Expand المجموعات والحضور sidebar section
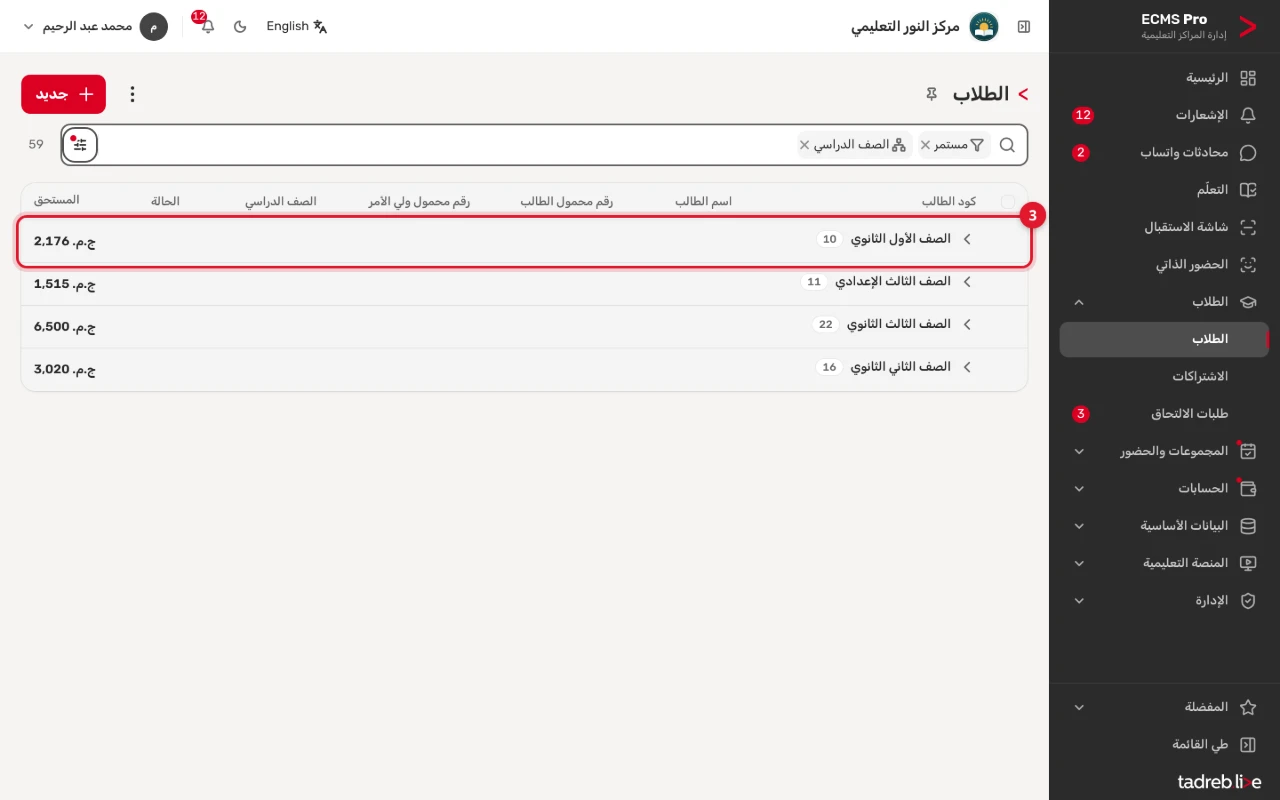 tap(1079, 452)
